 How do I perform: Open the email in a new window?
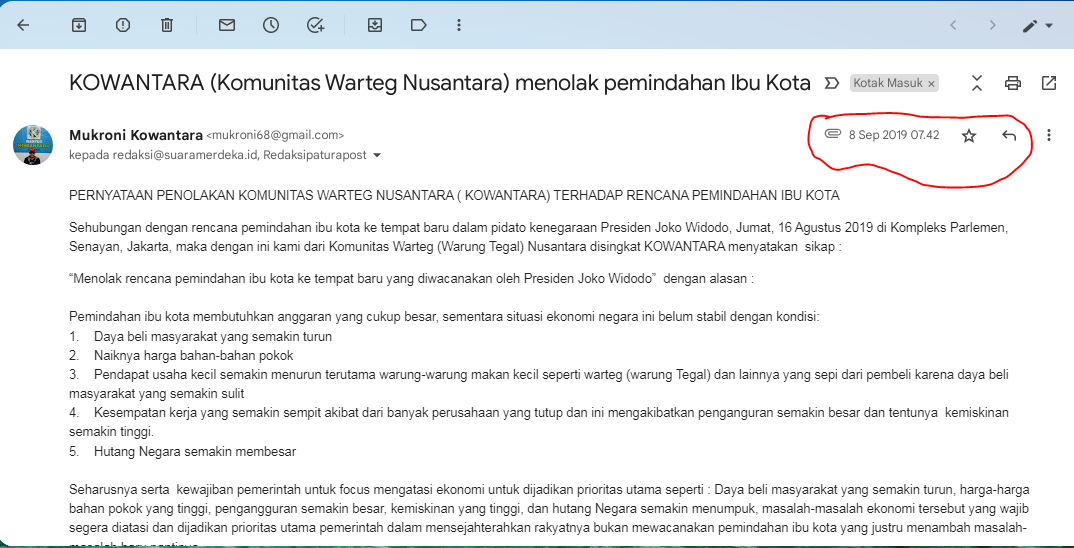pos(1049,84)
